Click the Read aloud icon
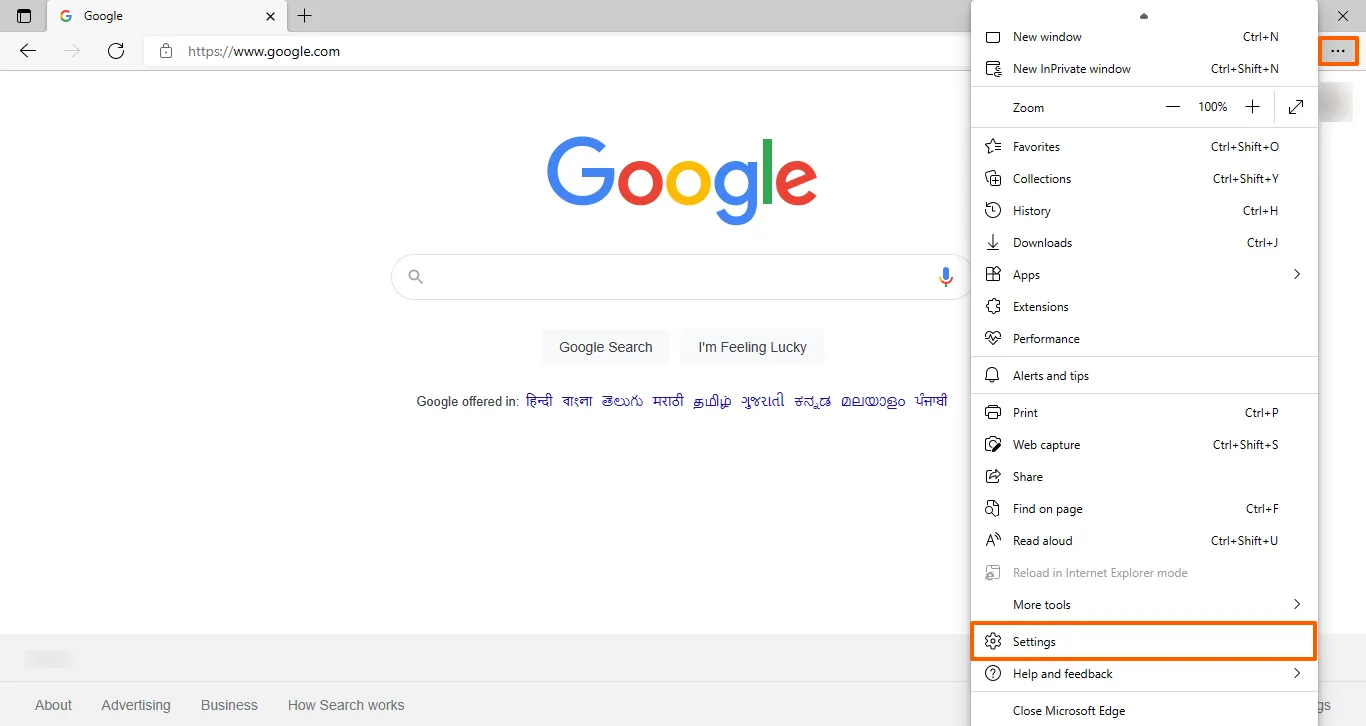 [993, 541]
